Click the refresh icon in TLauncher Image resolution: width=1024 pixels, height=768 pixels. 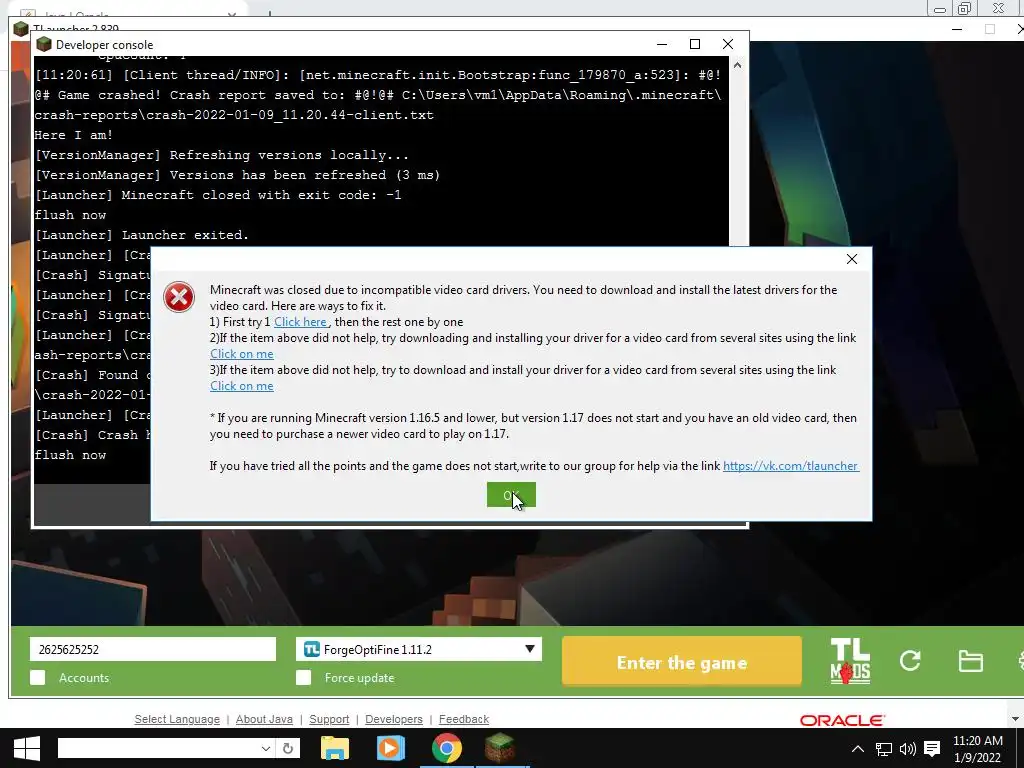pyautogui.click(x=910, y=661)
